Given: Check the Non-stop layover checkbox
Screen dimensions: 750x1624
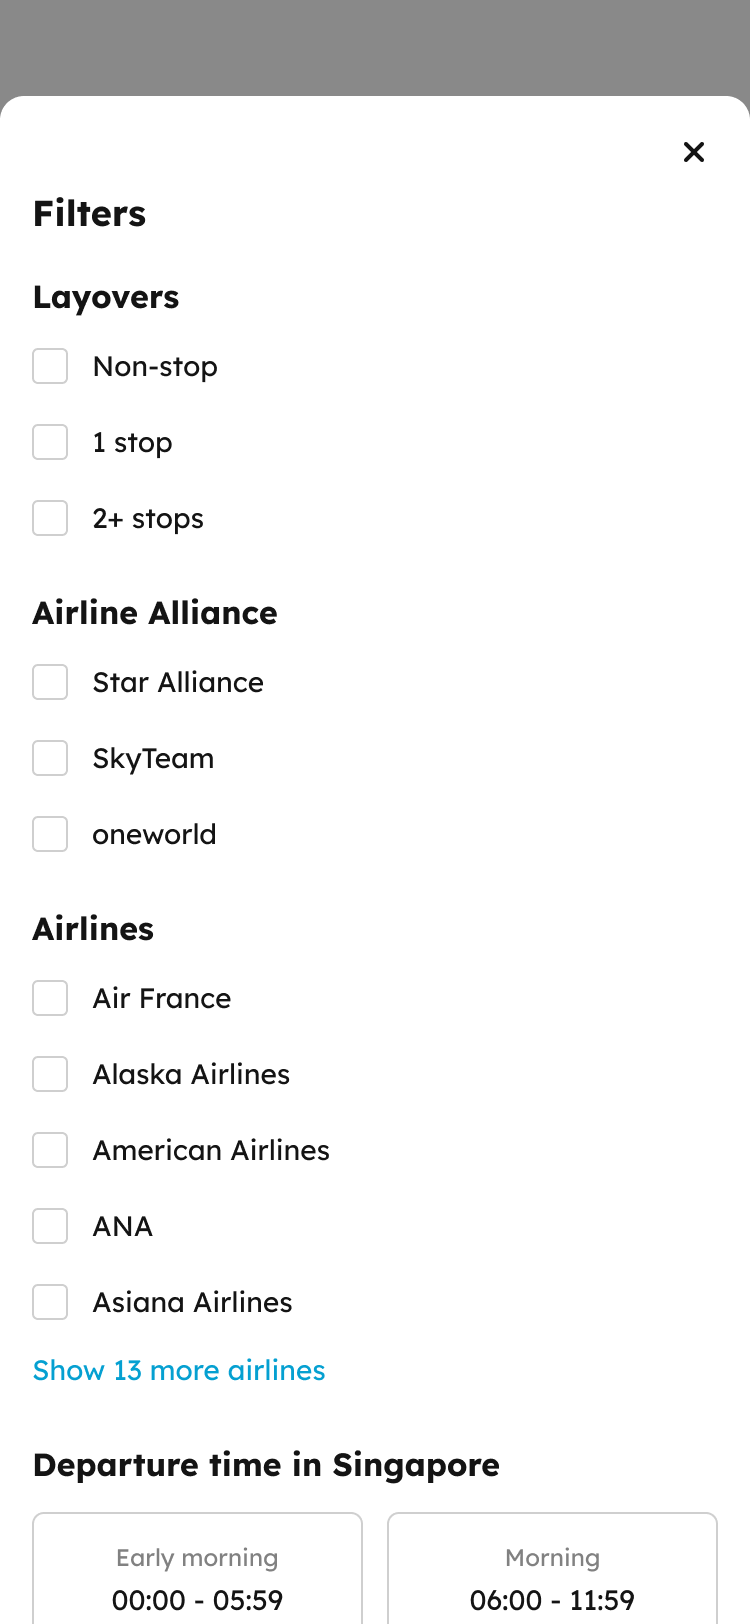Looking at the screenshot, I should [x=50, y=366].
